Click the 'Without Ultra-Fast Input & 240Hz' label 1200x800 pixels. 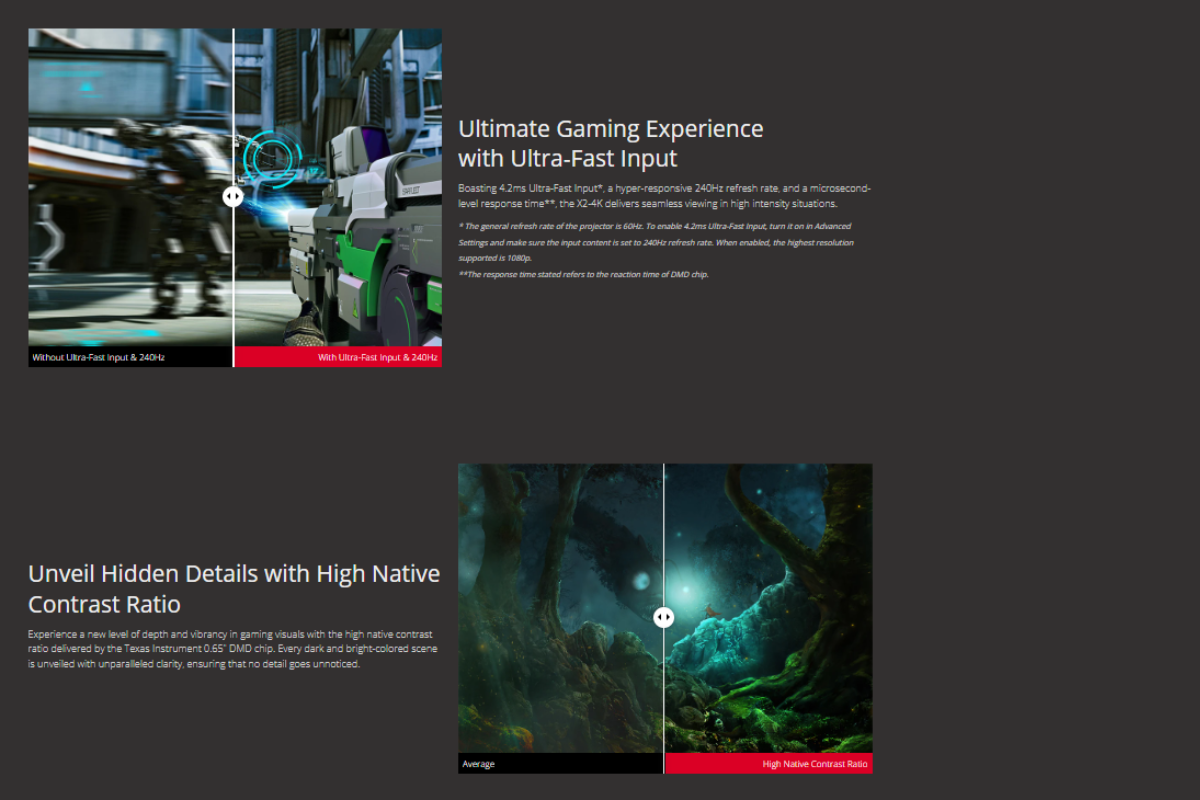pos(130,357)
